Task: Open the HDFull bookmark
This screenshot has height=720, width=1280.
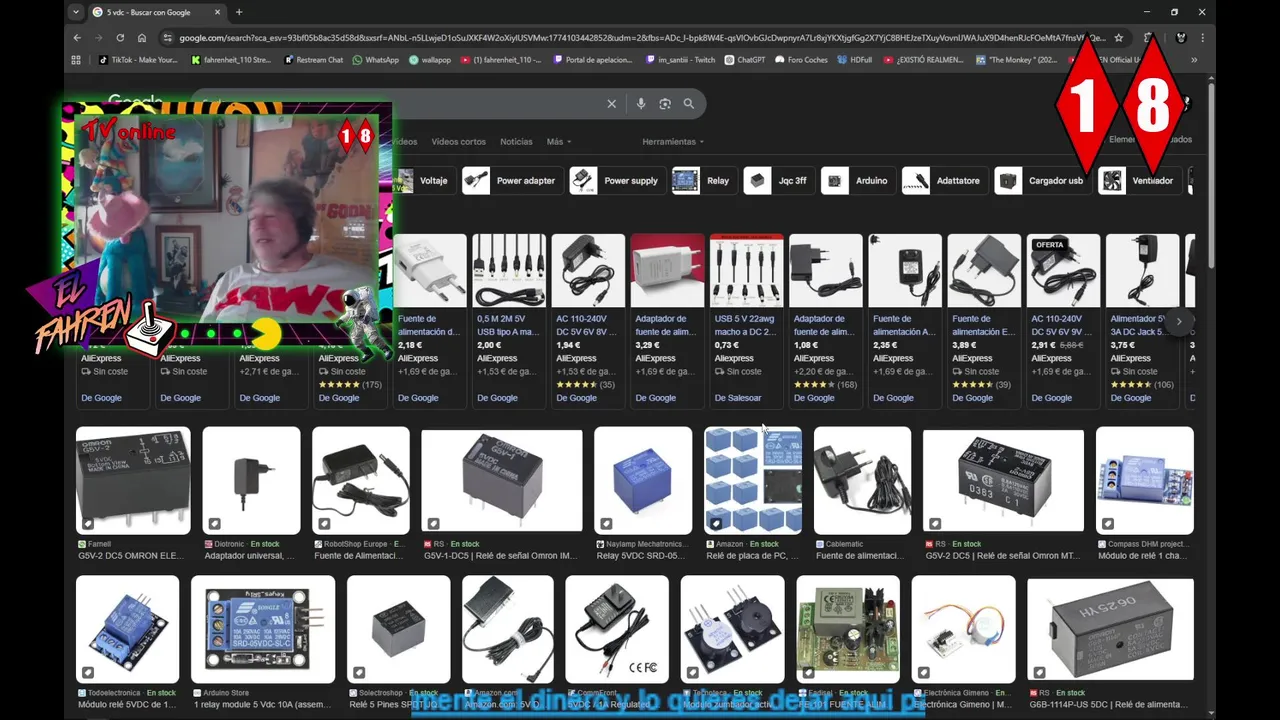Action: click(855, 60)
